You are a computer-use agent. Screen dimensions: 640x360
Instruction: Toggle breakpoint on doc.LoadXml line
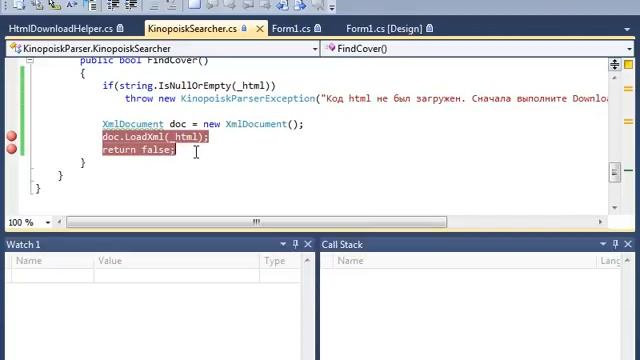tap(12, 136)
